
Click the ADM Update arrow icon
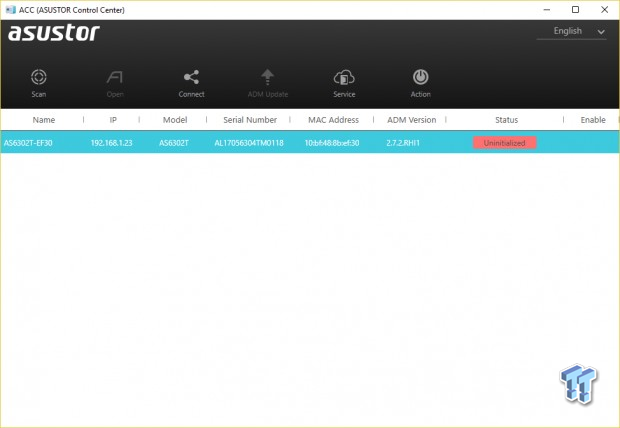pyautogui.click(x=268, y=77)
